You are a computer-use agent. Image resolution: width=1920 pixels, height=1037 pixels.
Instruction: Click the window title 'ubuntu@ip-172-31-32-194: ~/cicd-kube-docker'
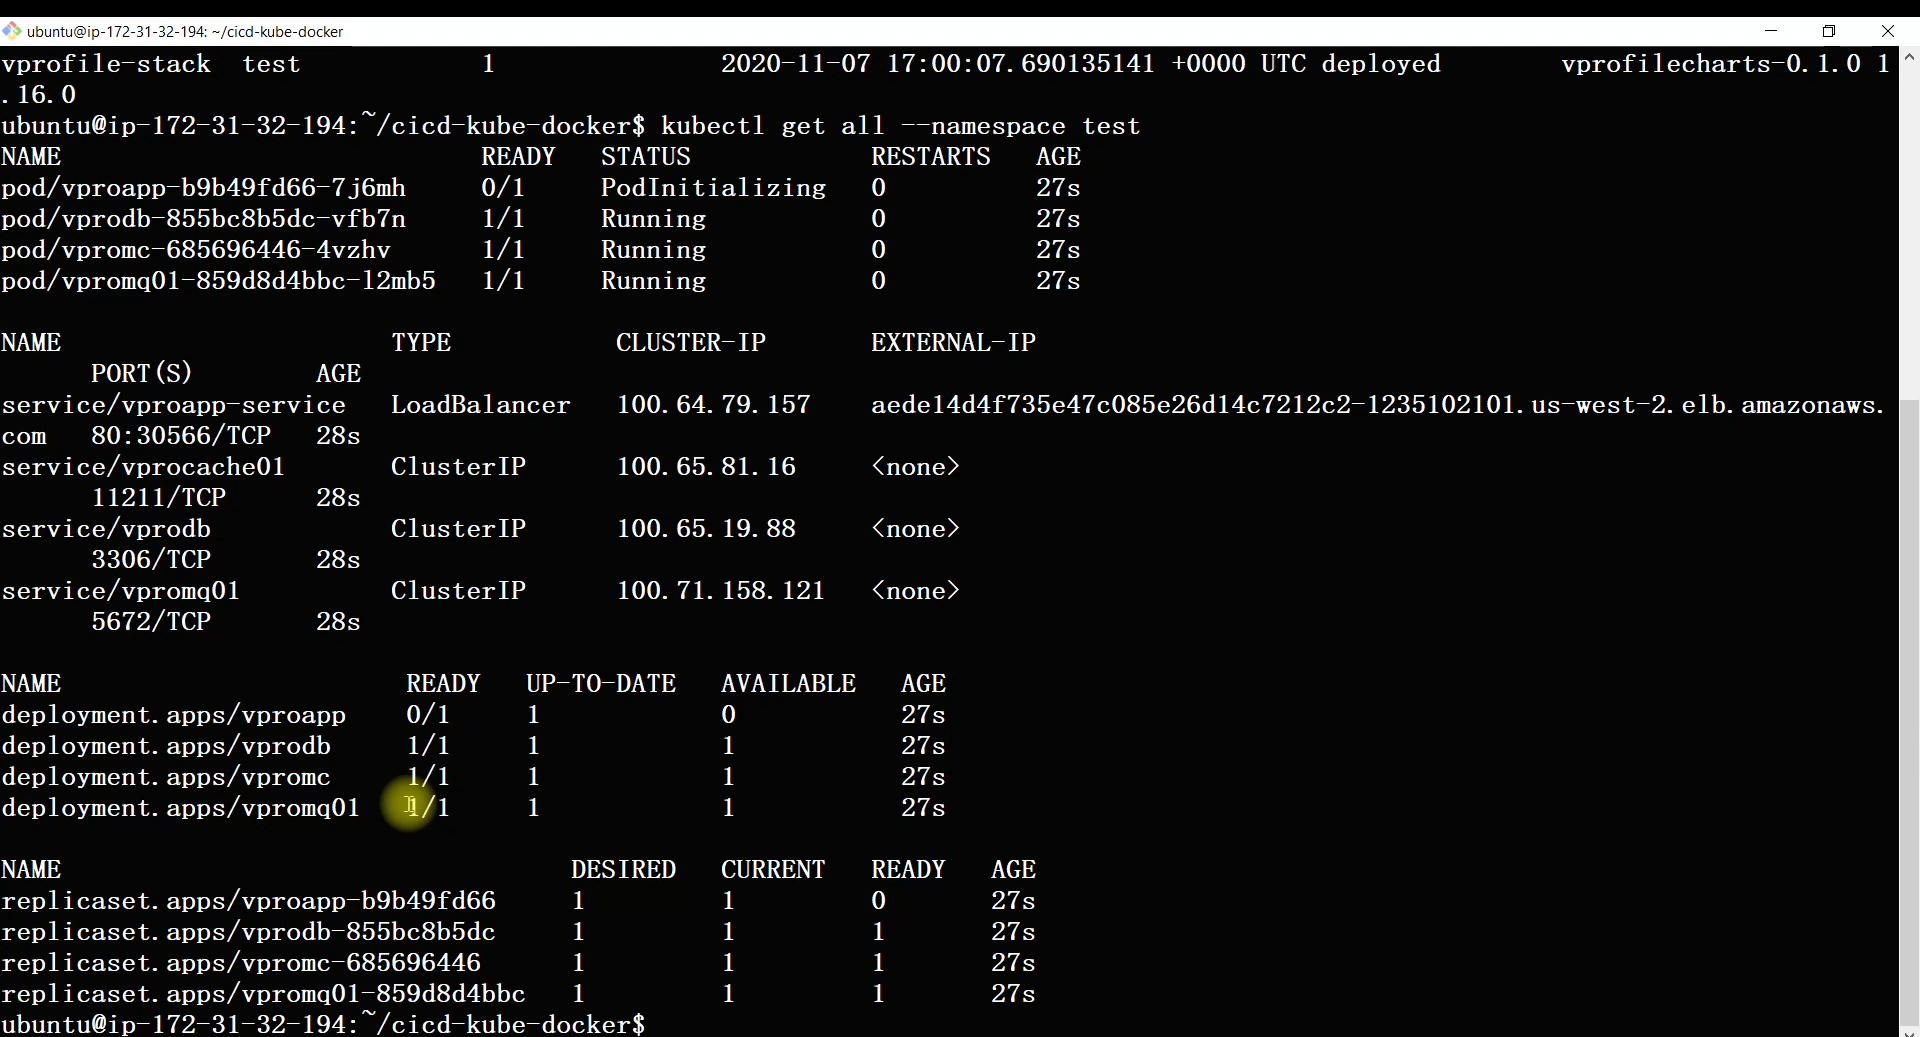(x=185, y=32)
